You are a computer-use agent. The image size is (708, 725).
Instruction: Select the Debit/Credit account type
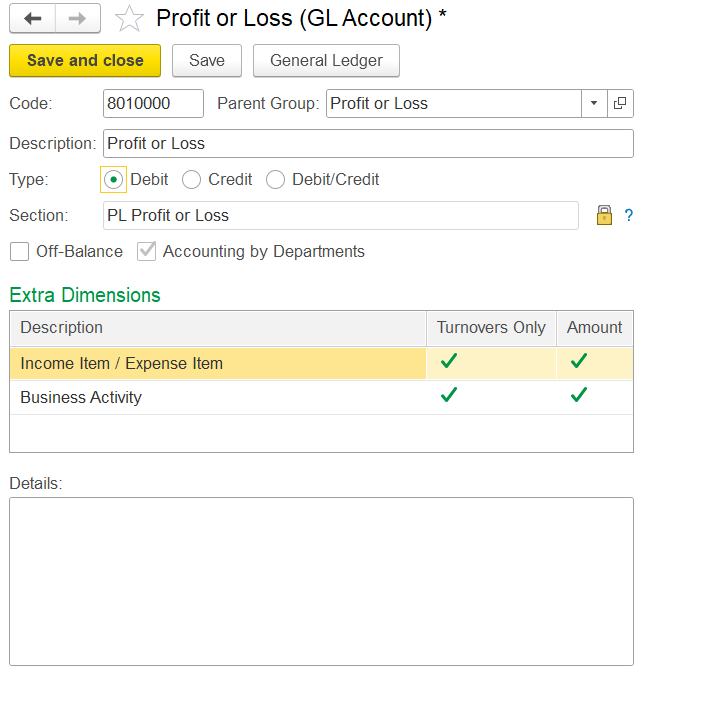275,179
